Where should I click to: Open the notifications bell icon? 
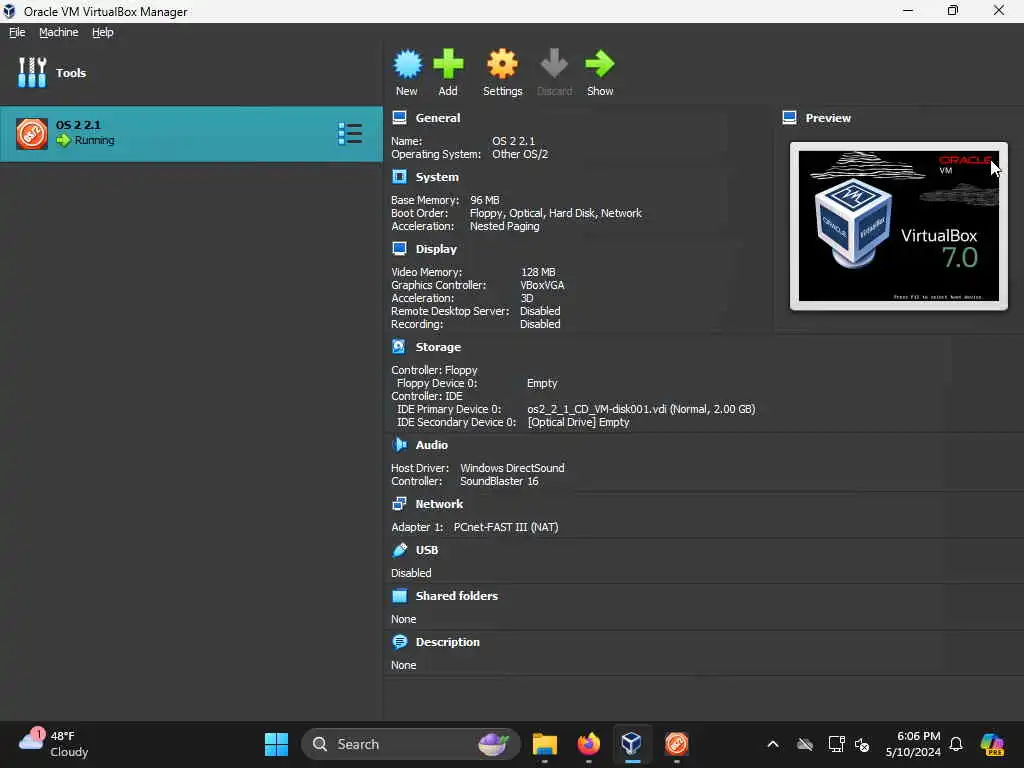[x=956, y=744]
